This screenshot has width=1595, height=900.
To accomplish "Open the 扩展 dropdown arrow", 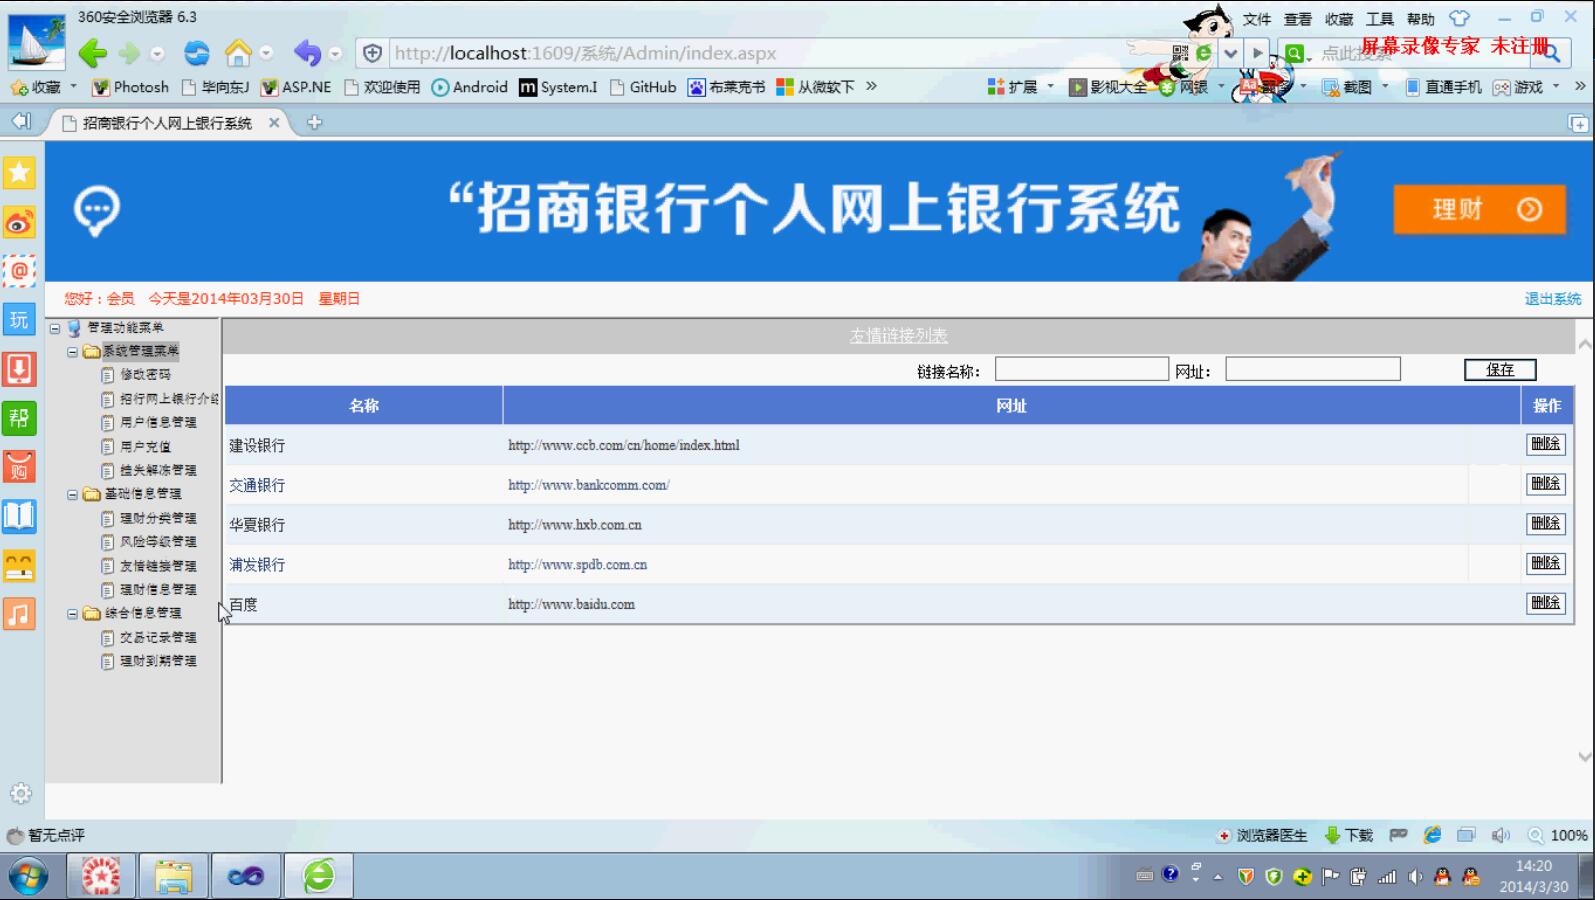I will point(1050,87).
